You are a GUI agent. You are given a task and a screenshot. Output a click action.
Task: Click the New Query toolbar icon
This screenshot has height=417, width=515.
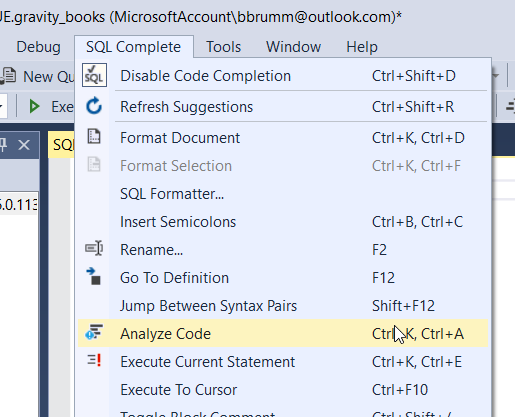pos(7,76)
